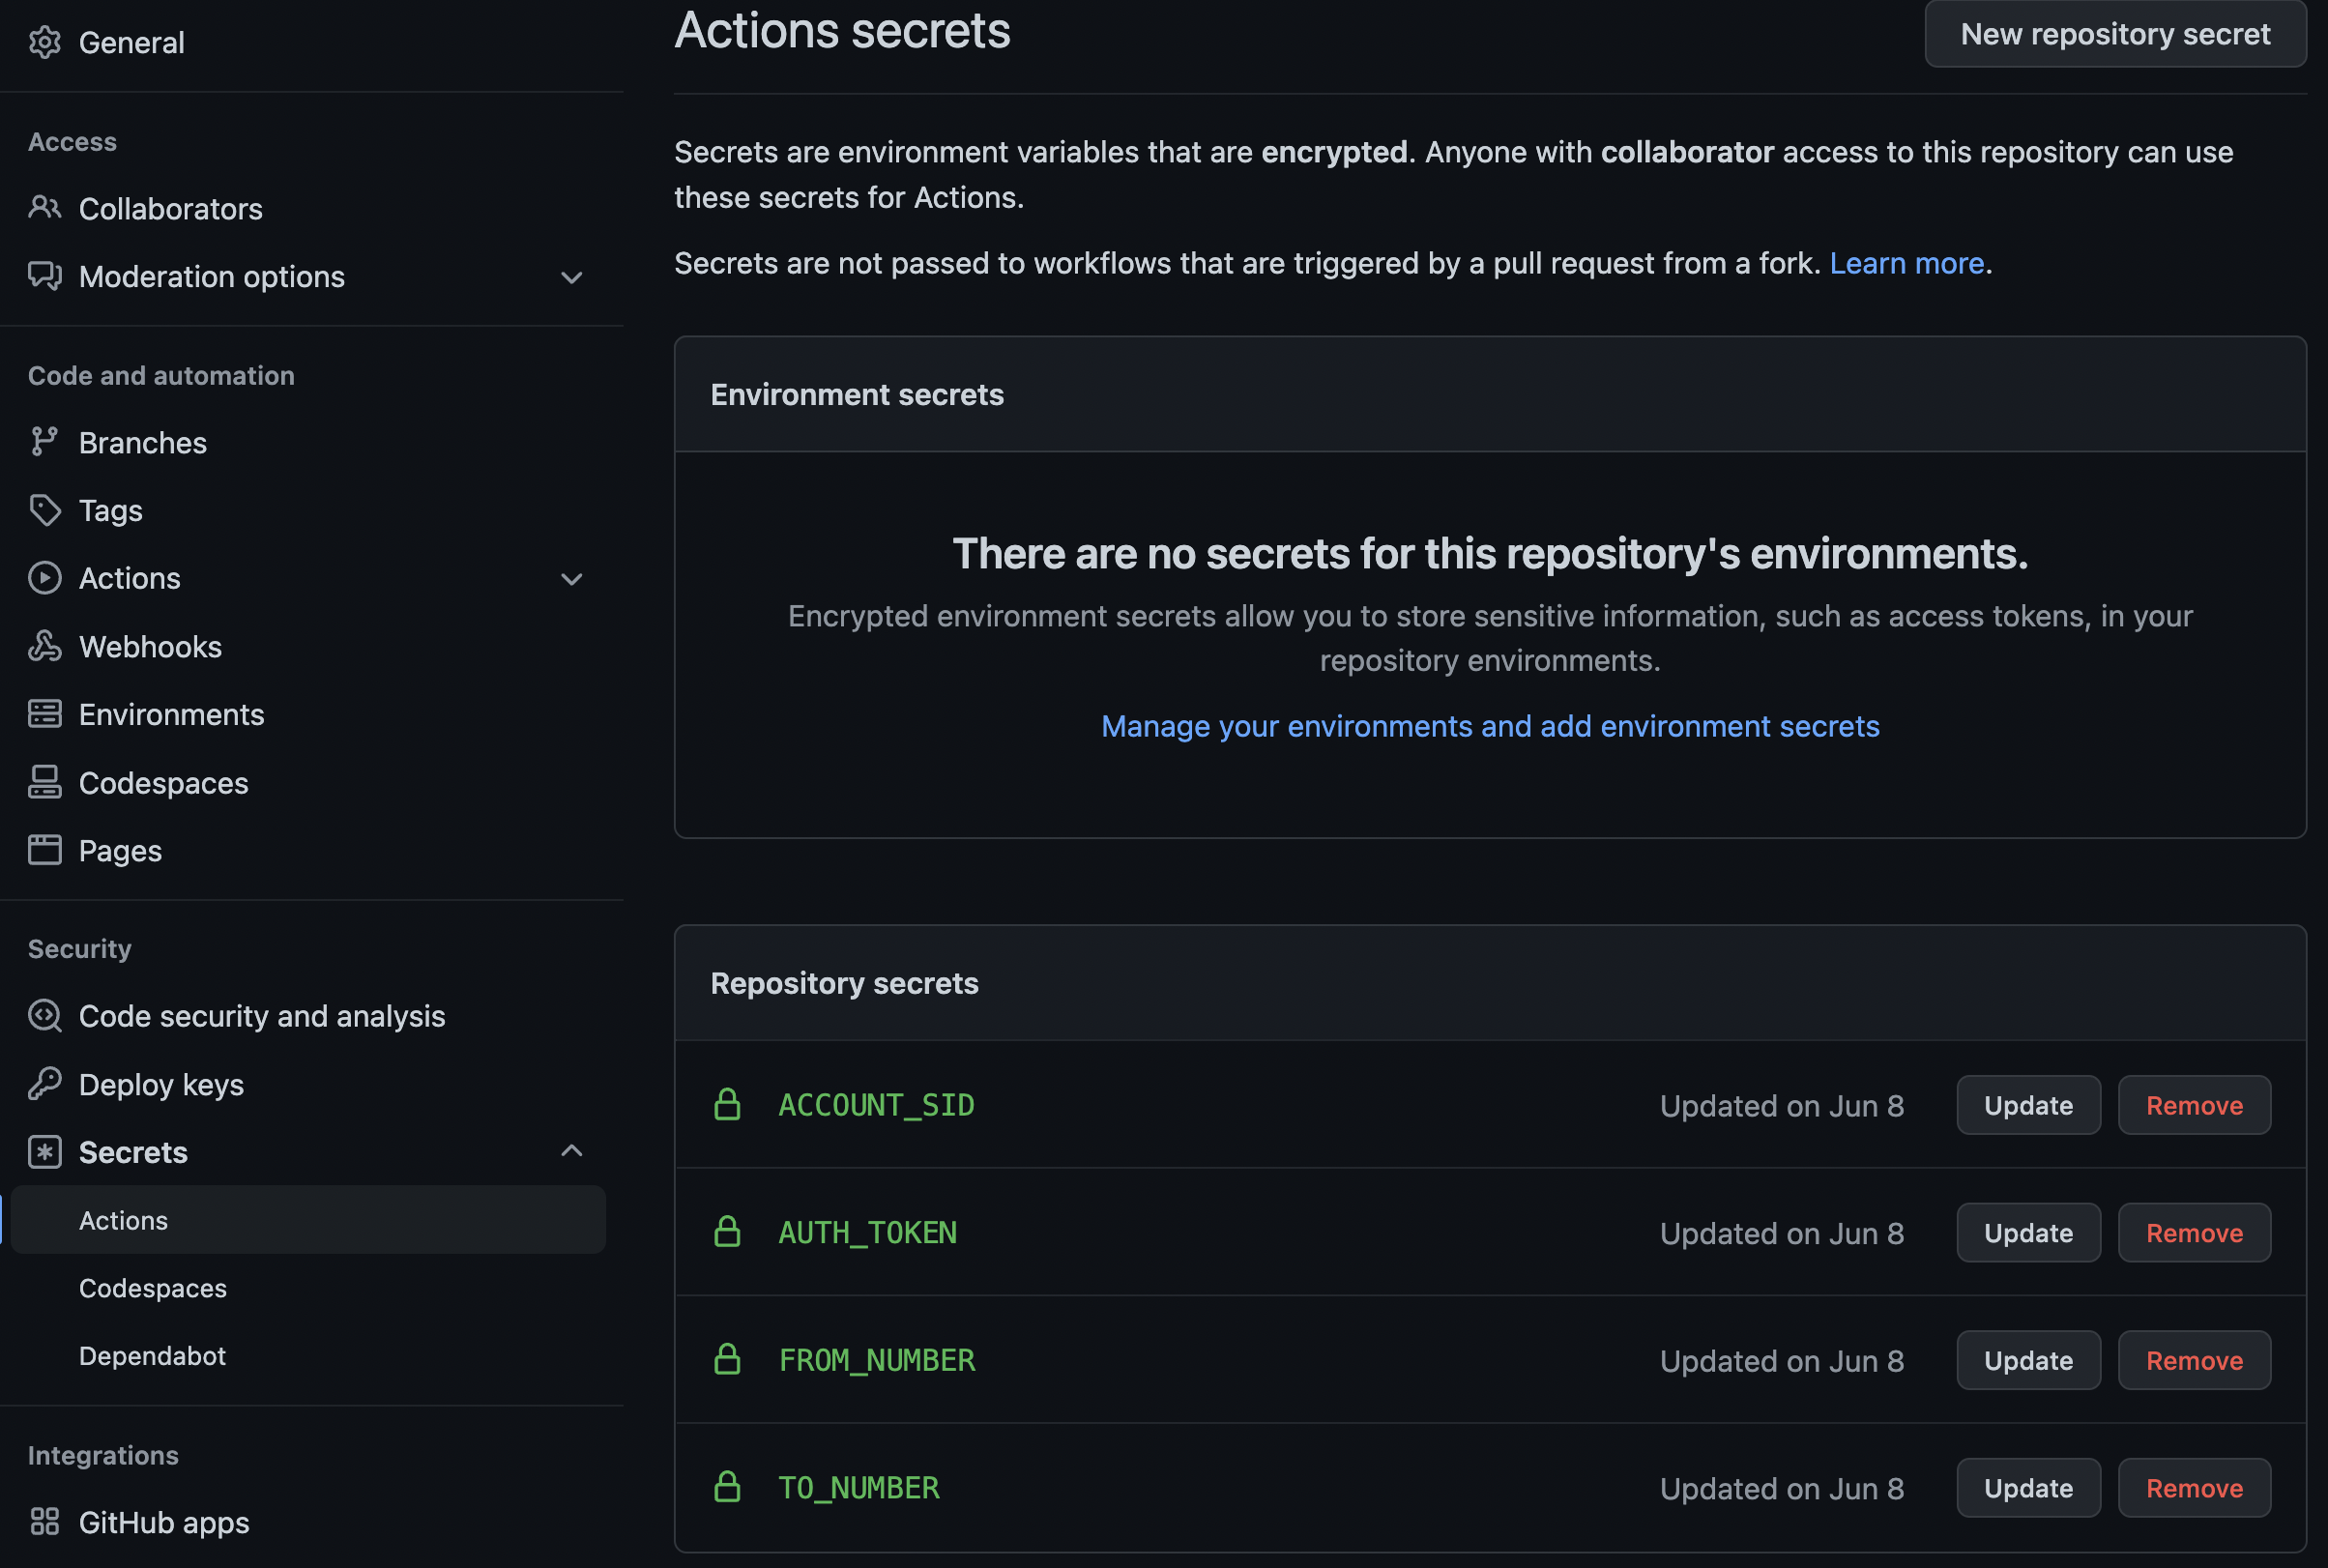This screenshot has width=2328, height=1568.
Task: Click the Branches git-branch icon
Action: click(44, 442)
